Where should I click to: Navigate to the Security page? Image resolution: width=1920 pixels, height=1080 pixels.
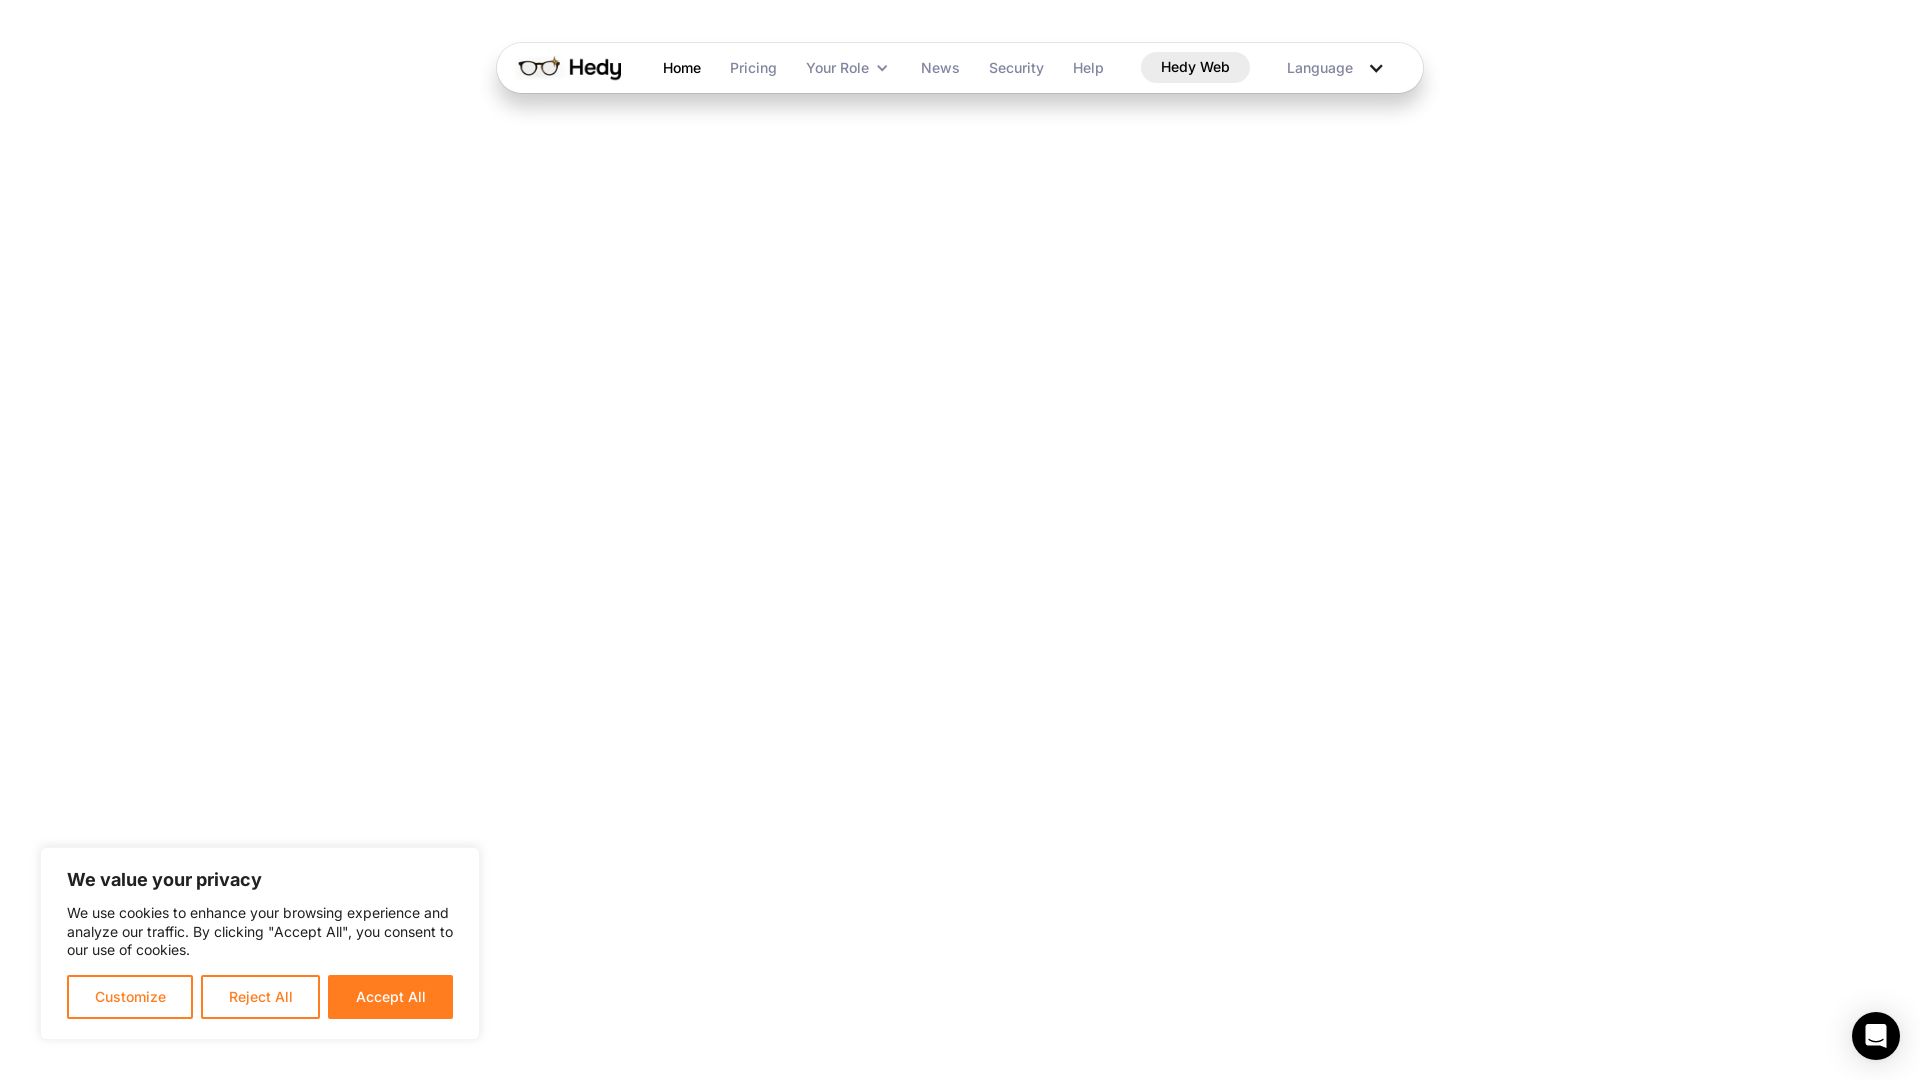[1016, 68]
